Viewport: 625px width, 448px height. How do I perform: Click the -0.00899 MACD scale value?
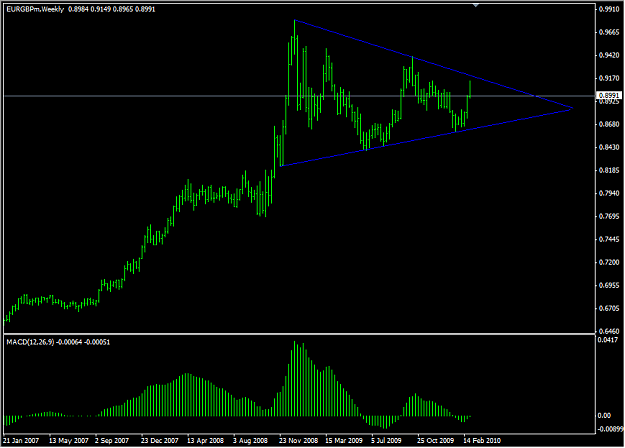point(610,429)
